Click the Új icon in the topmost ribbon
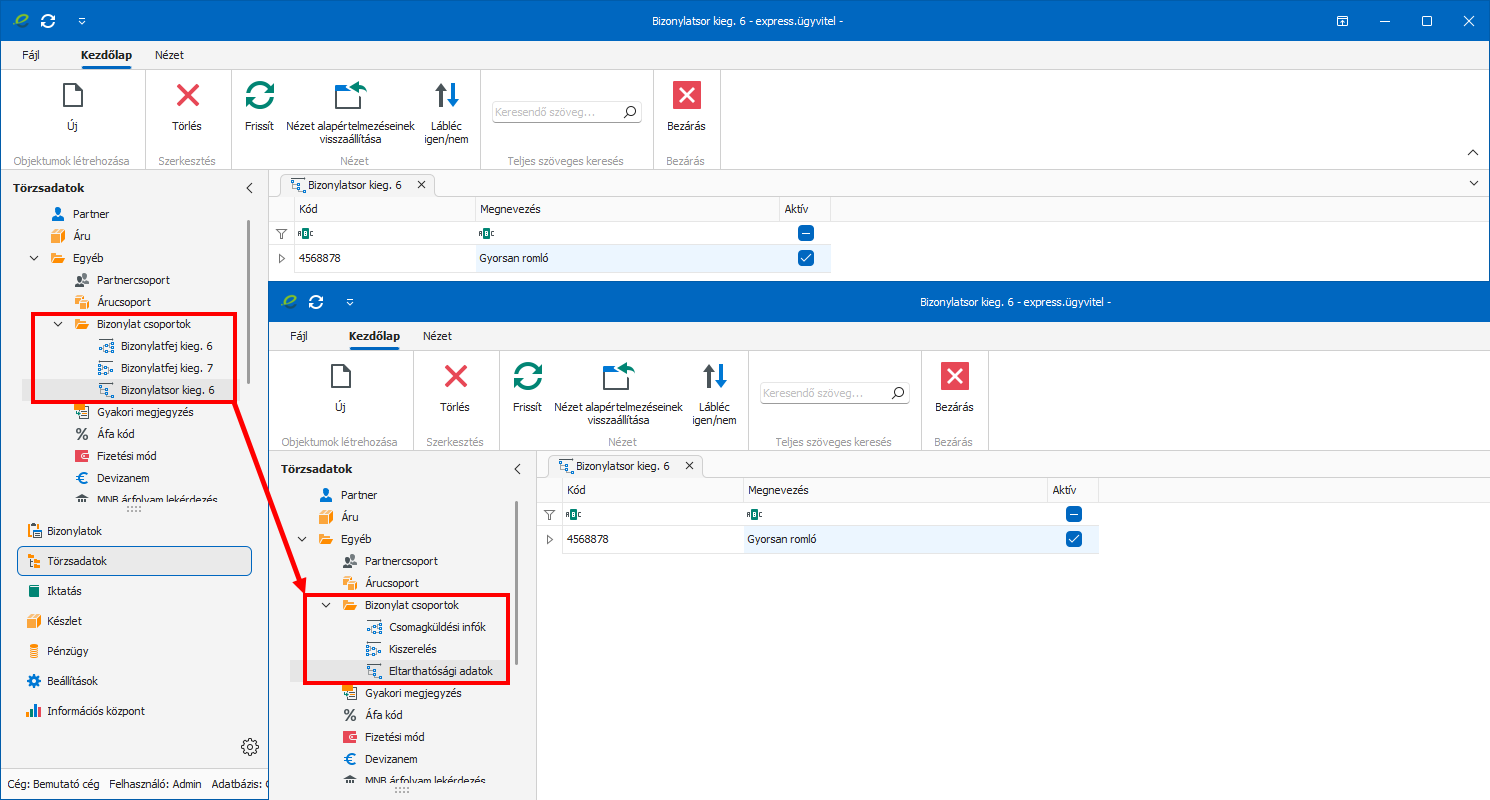 pos(72,96)
